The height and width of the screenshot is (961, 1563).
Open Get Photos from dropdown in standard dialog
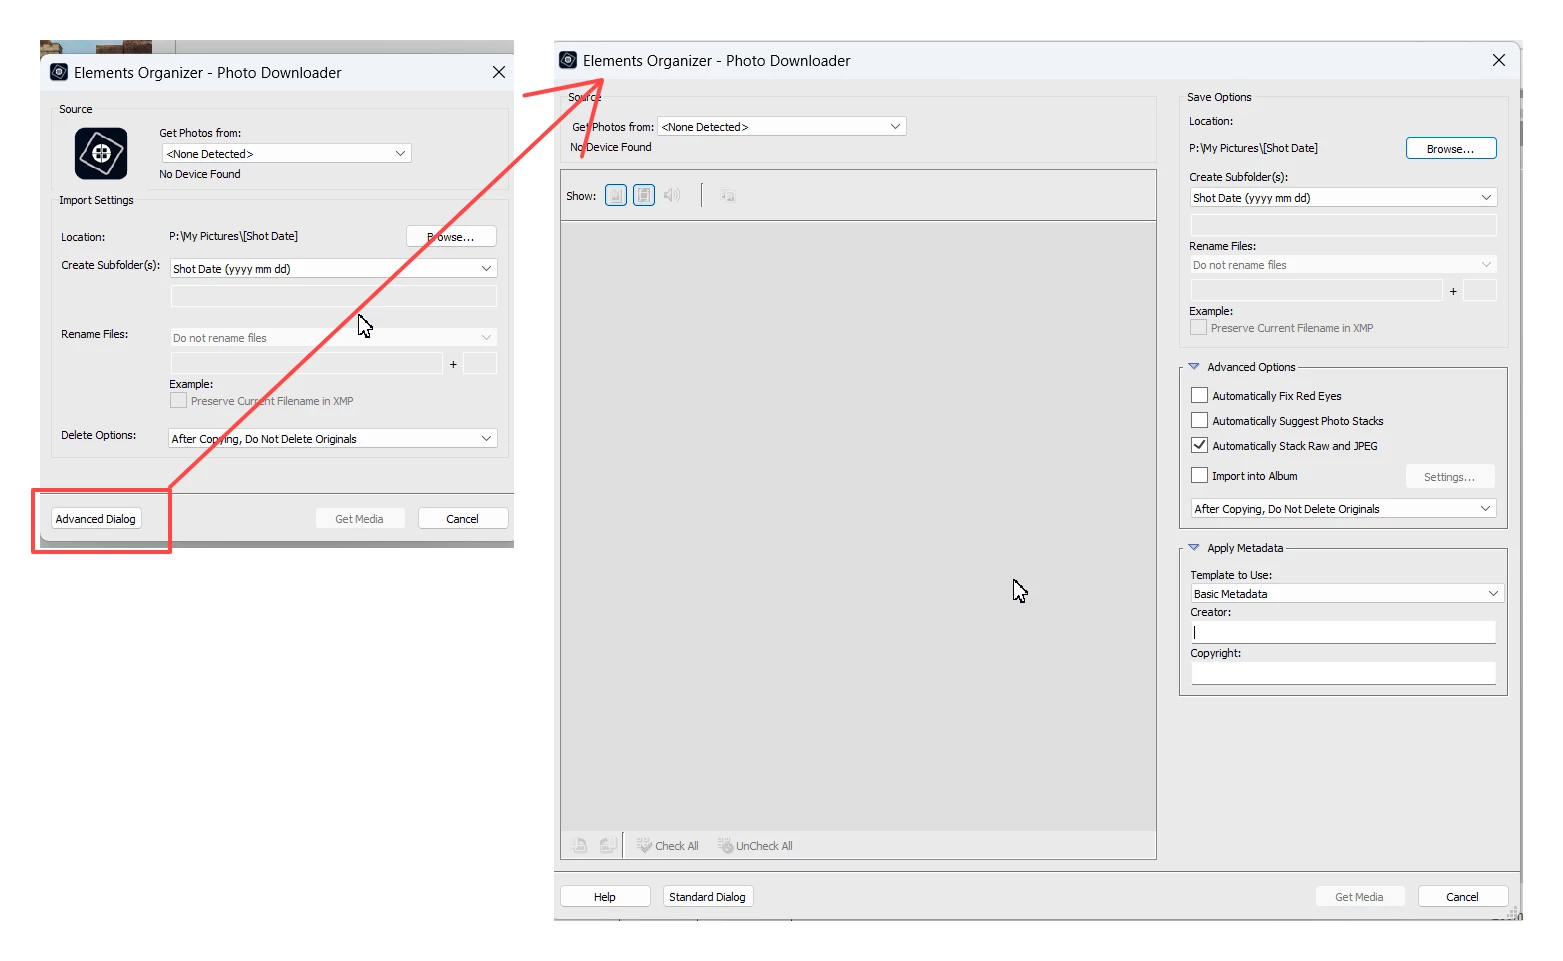click(x=287, y=154)
